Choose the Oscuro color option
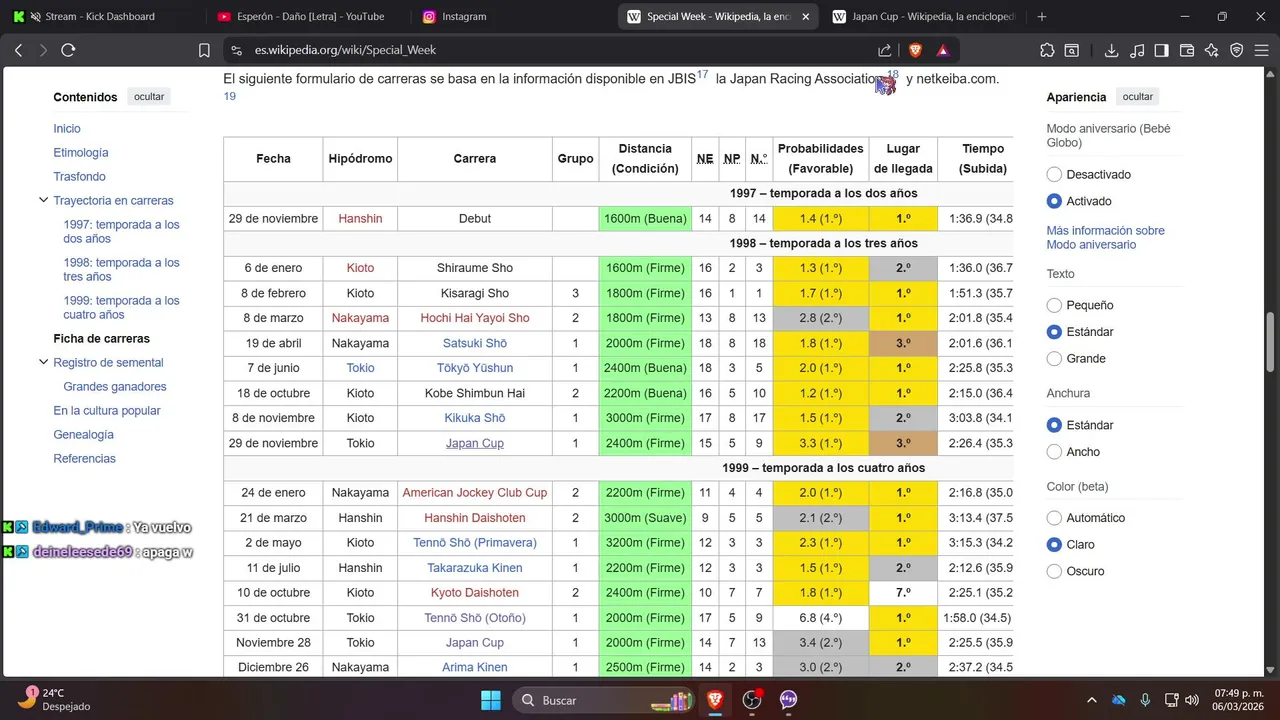The width and height of the screenshot is (1280, 720). click(1054, 572)
